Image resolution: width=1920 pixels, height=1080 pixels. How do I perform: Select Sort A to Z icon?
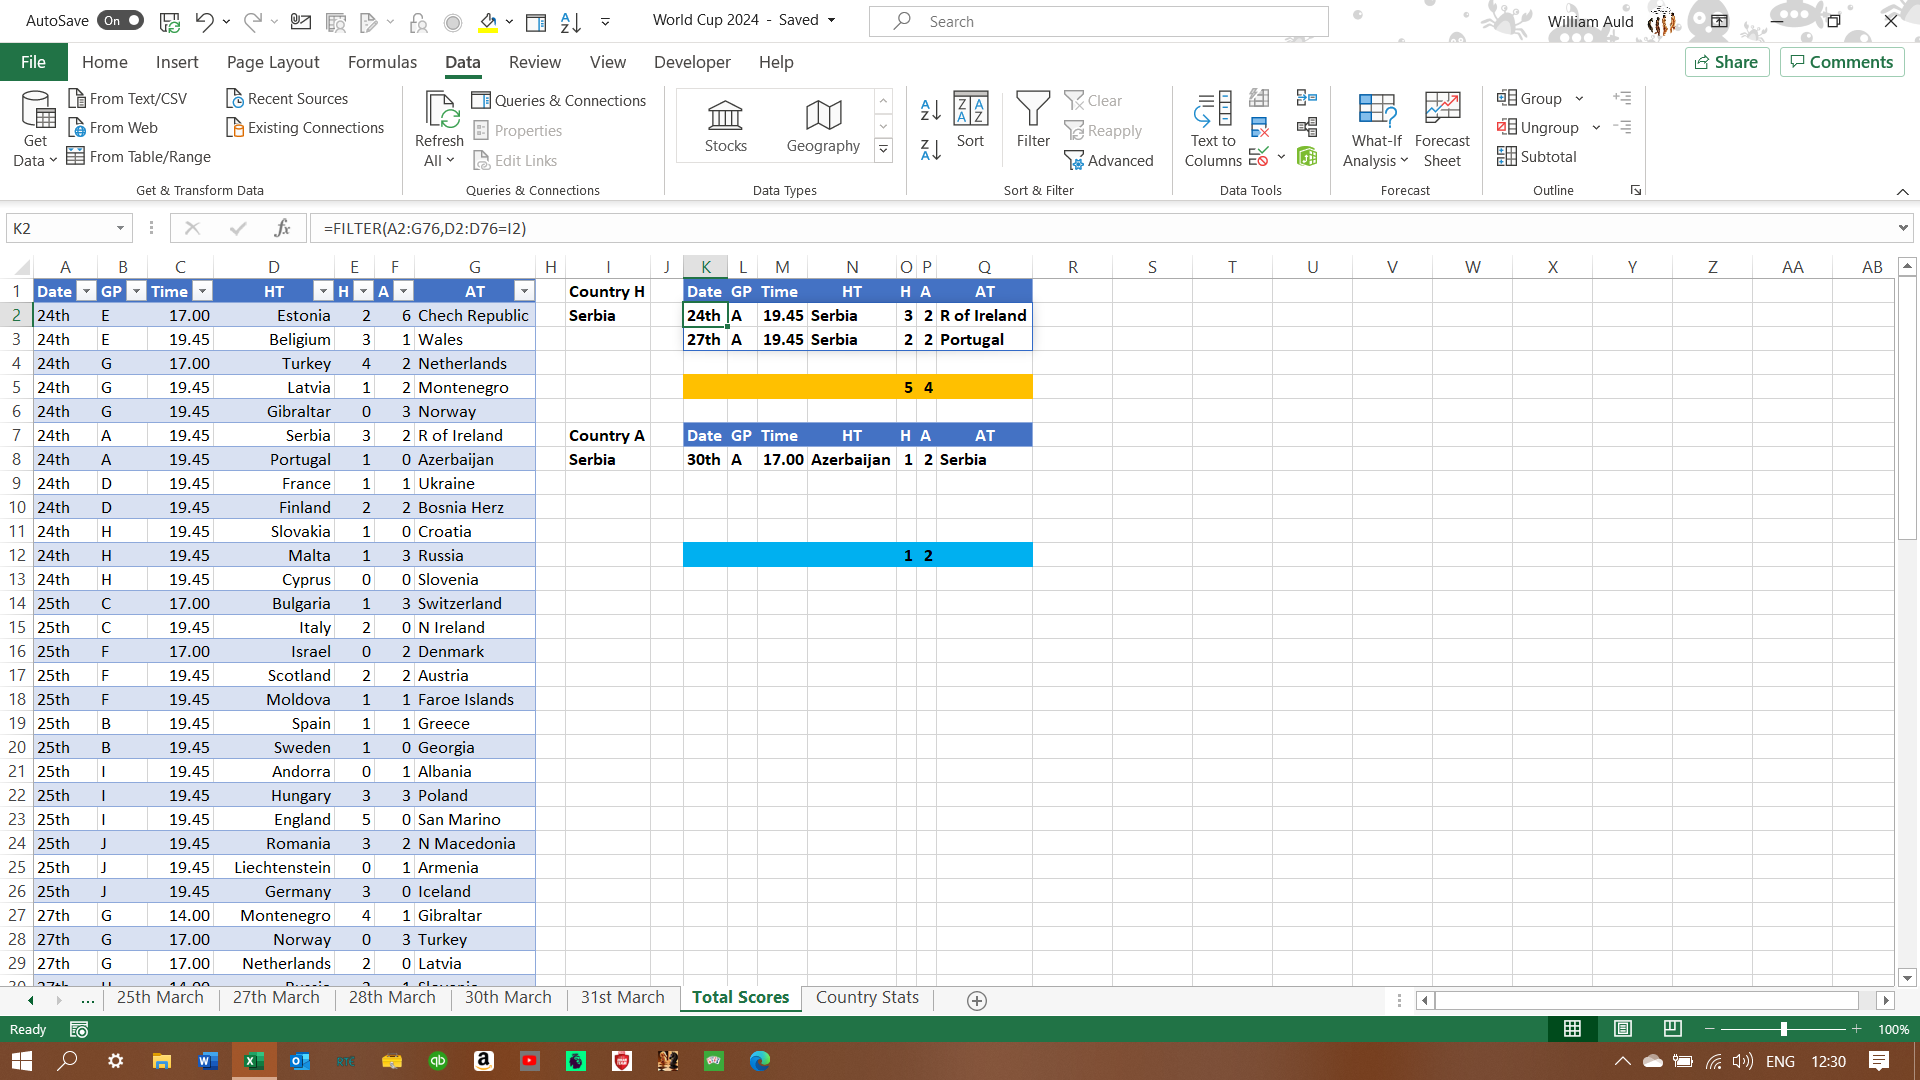[x=929, y=110]
